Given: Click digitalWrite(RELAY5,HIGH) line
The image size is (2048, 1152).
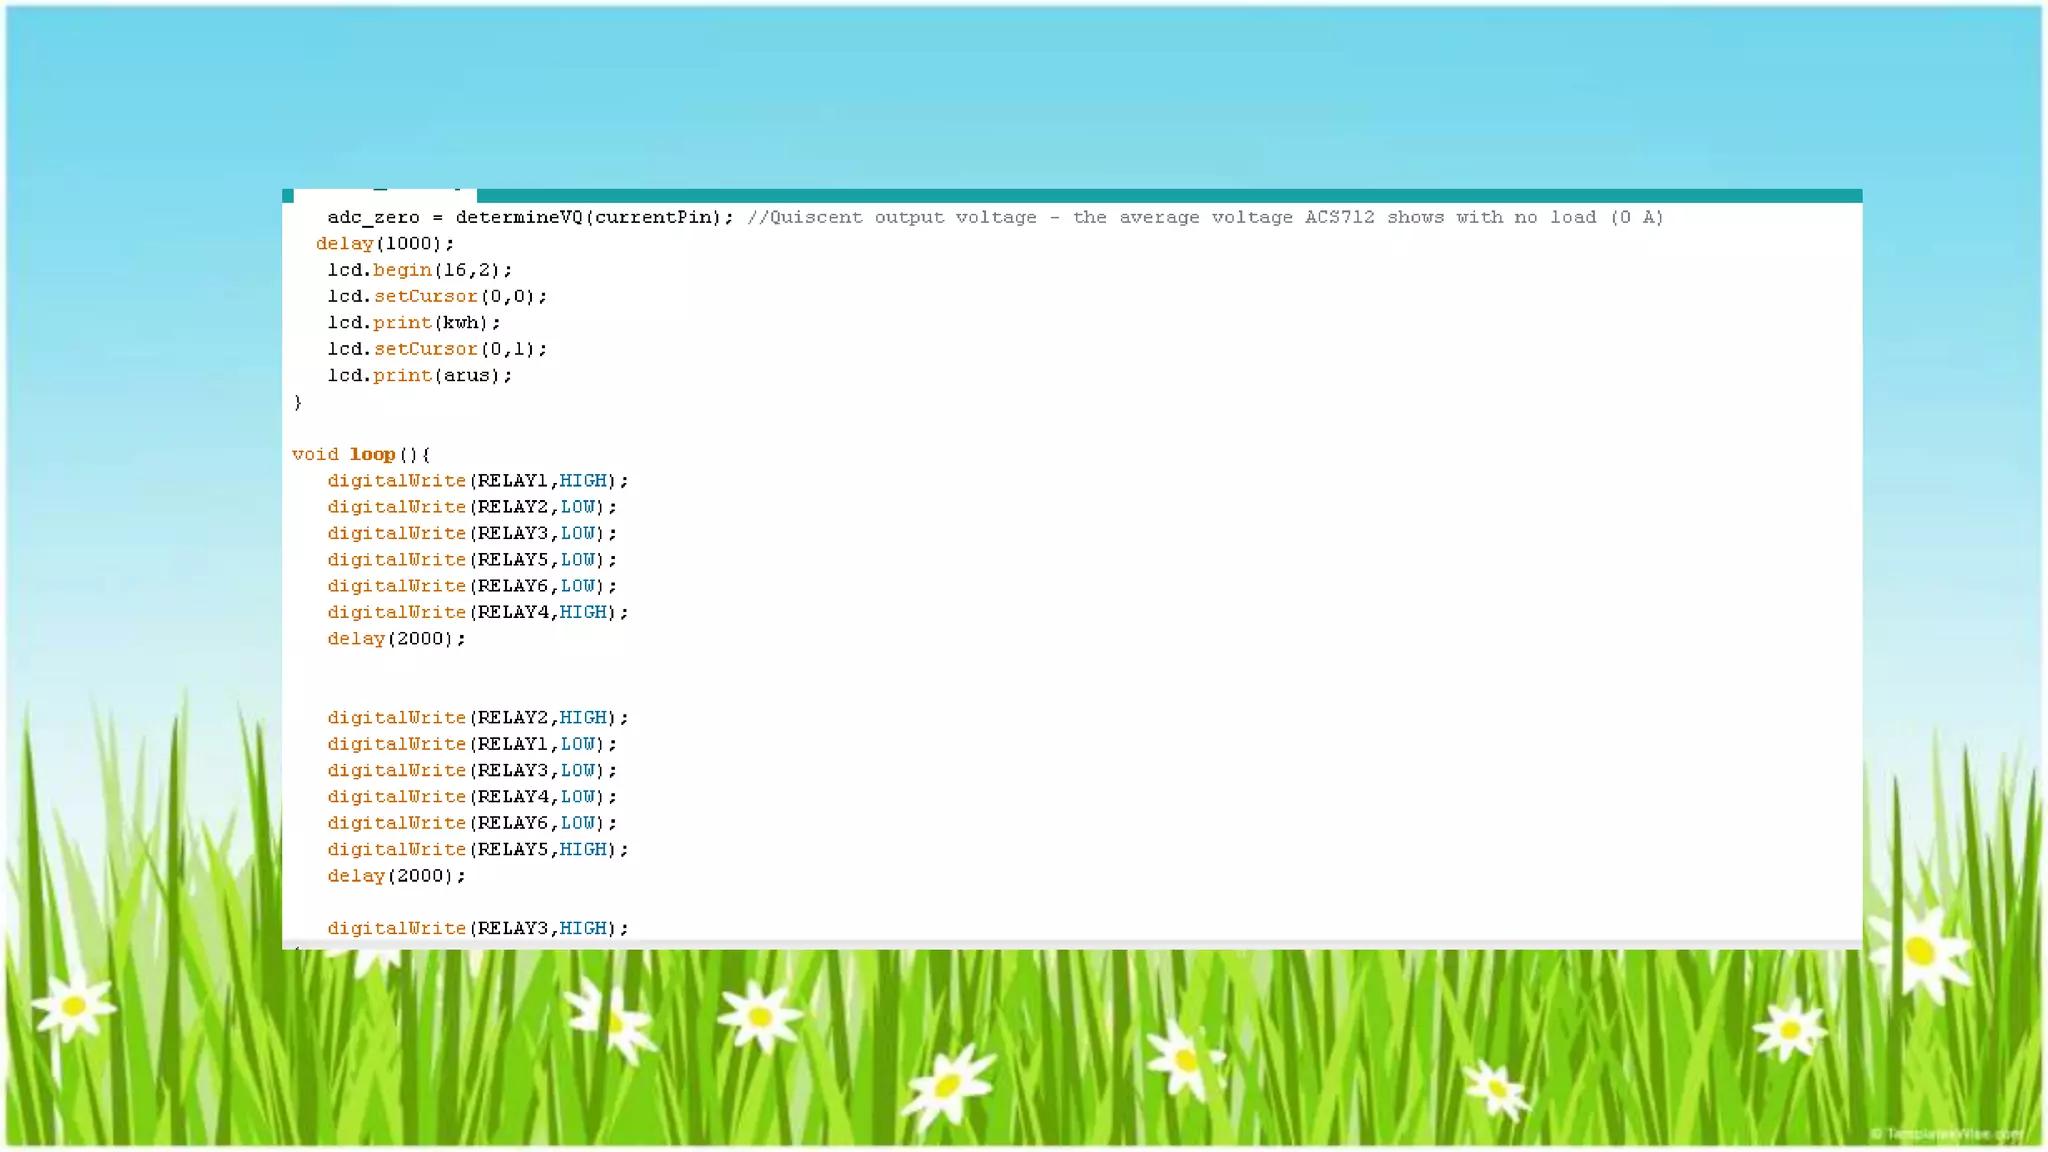Looking at the screenshot, I should click(477, 850).
